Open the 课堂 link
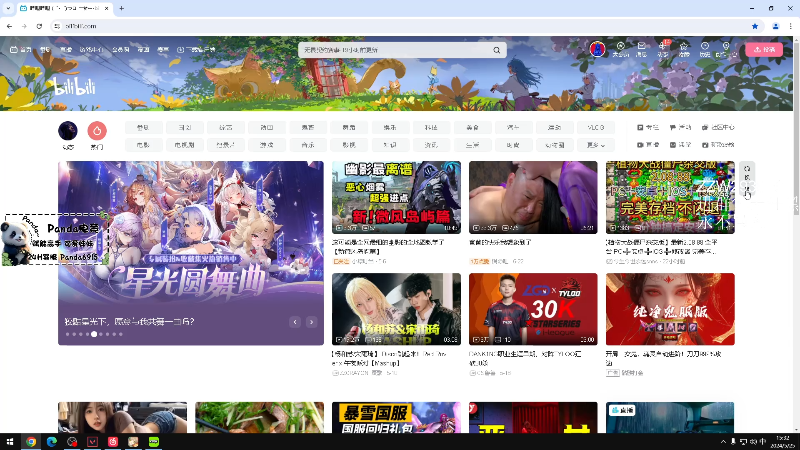This screenshot has height=450, width=800. pyautogui.click(x=681, y=145)
